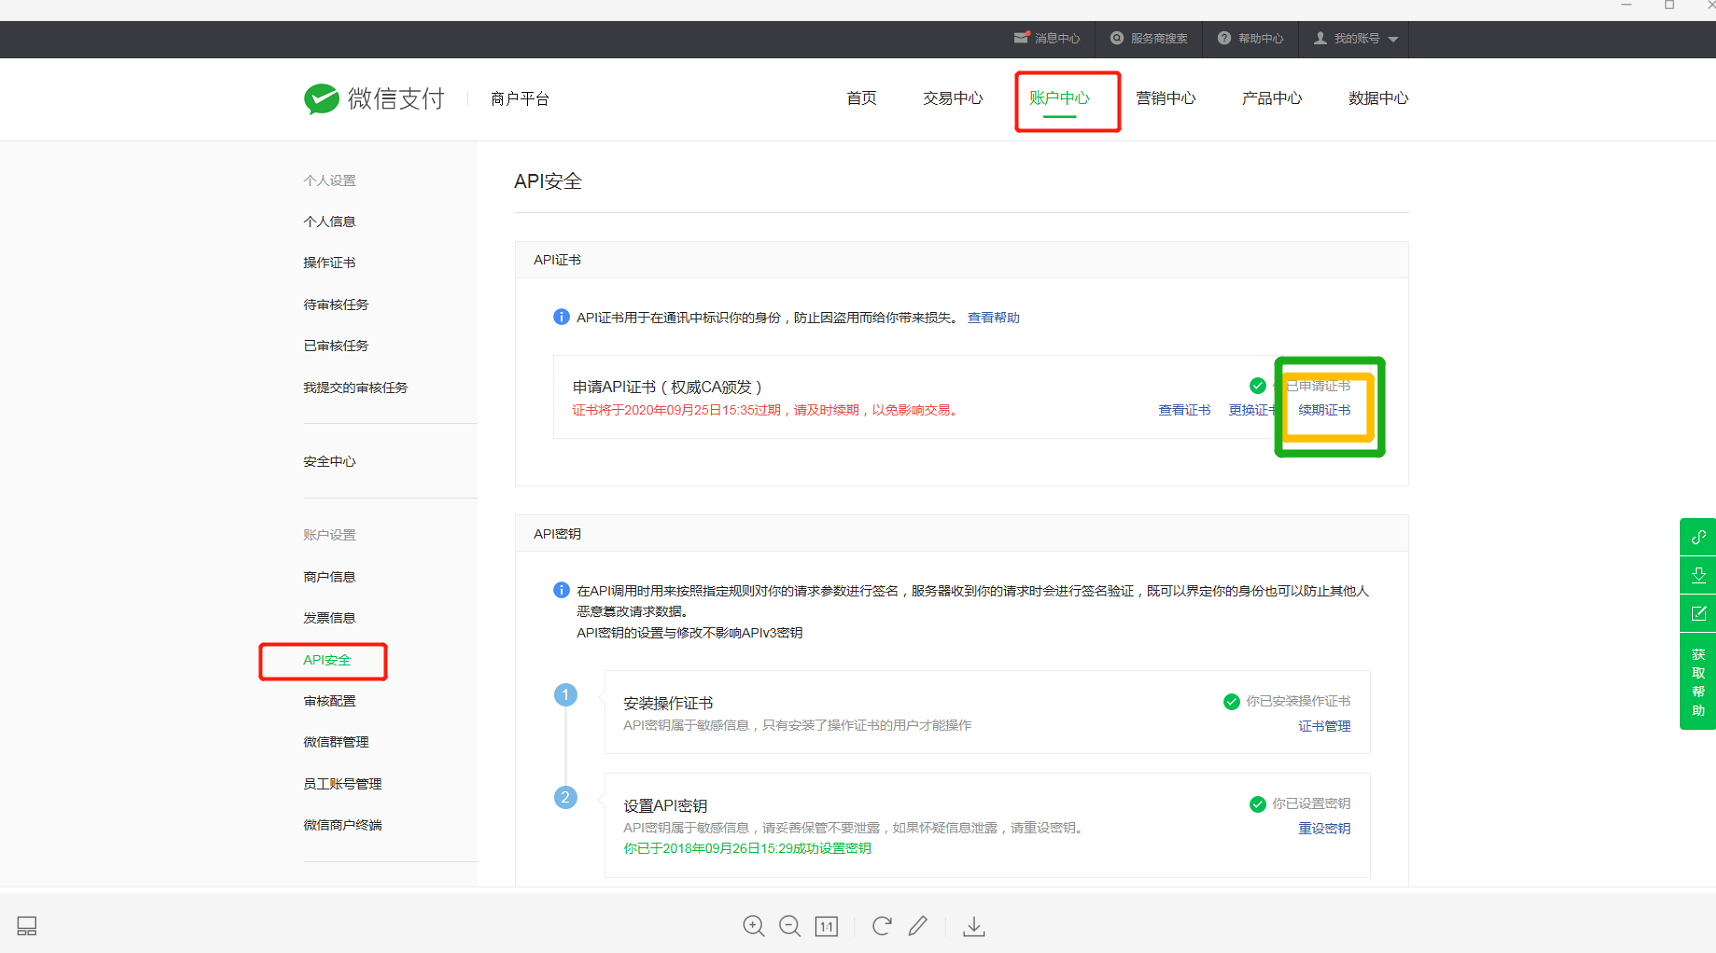Expand the 我的账号 account dropdown

(1356, 39)
